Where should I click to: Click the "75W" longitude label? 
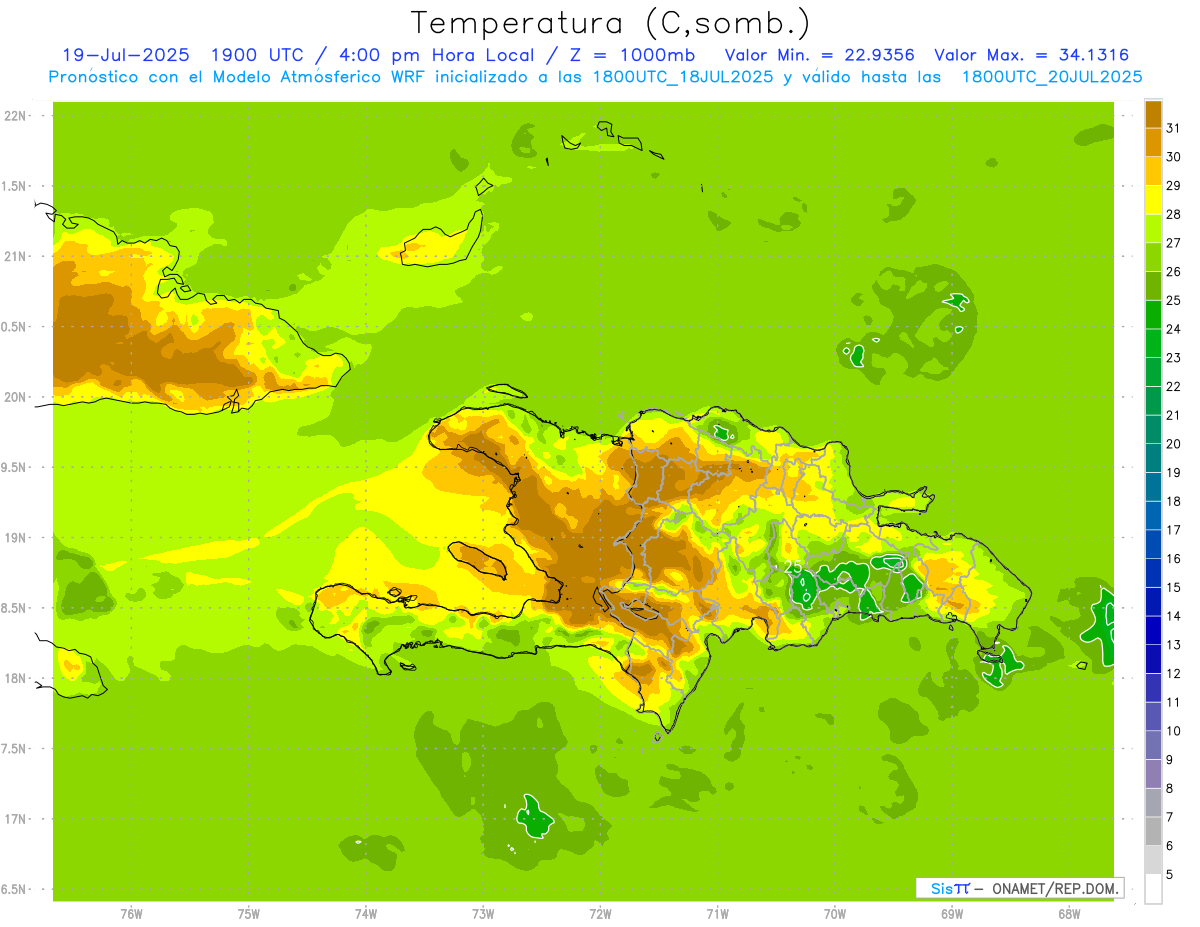[249, 913]
